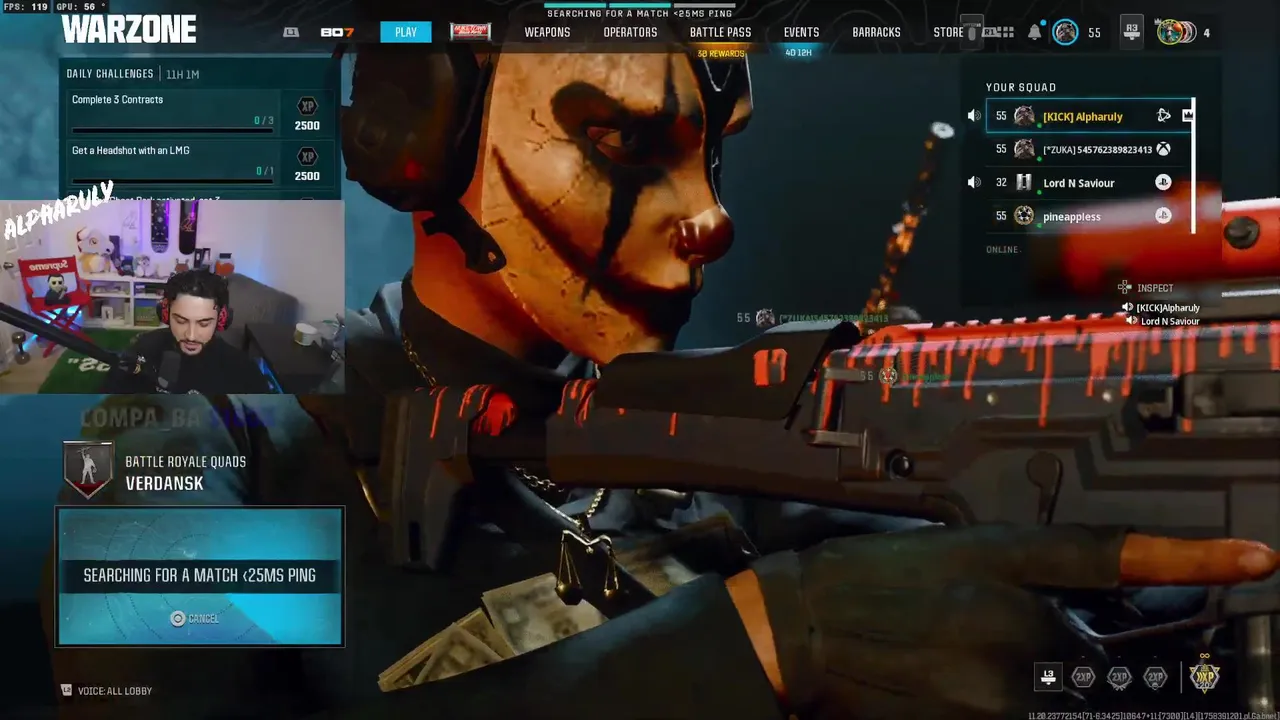The image size is (1280, 720).
Task: Click the first bottom-right loadout token icon
Action: pyautogui.click(x=1047, y=678)
